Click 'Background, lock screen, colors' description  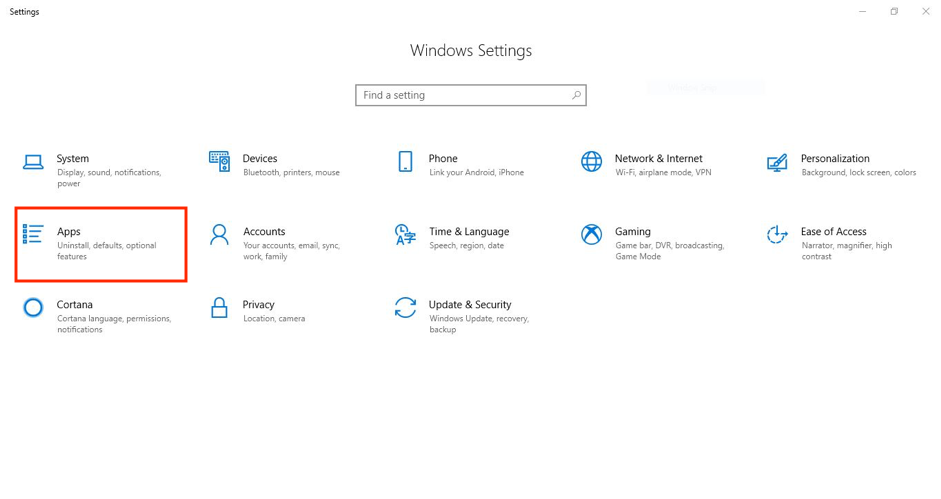point(859,172)
